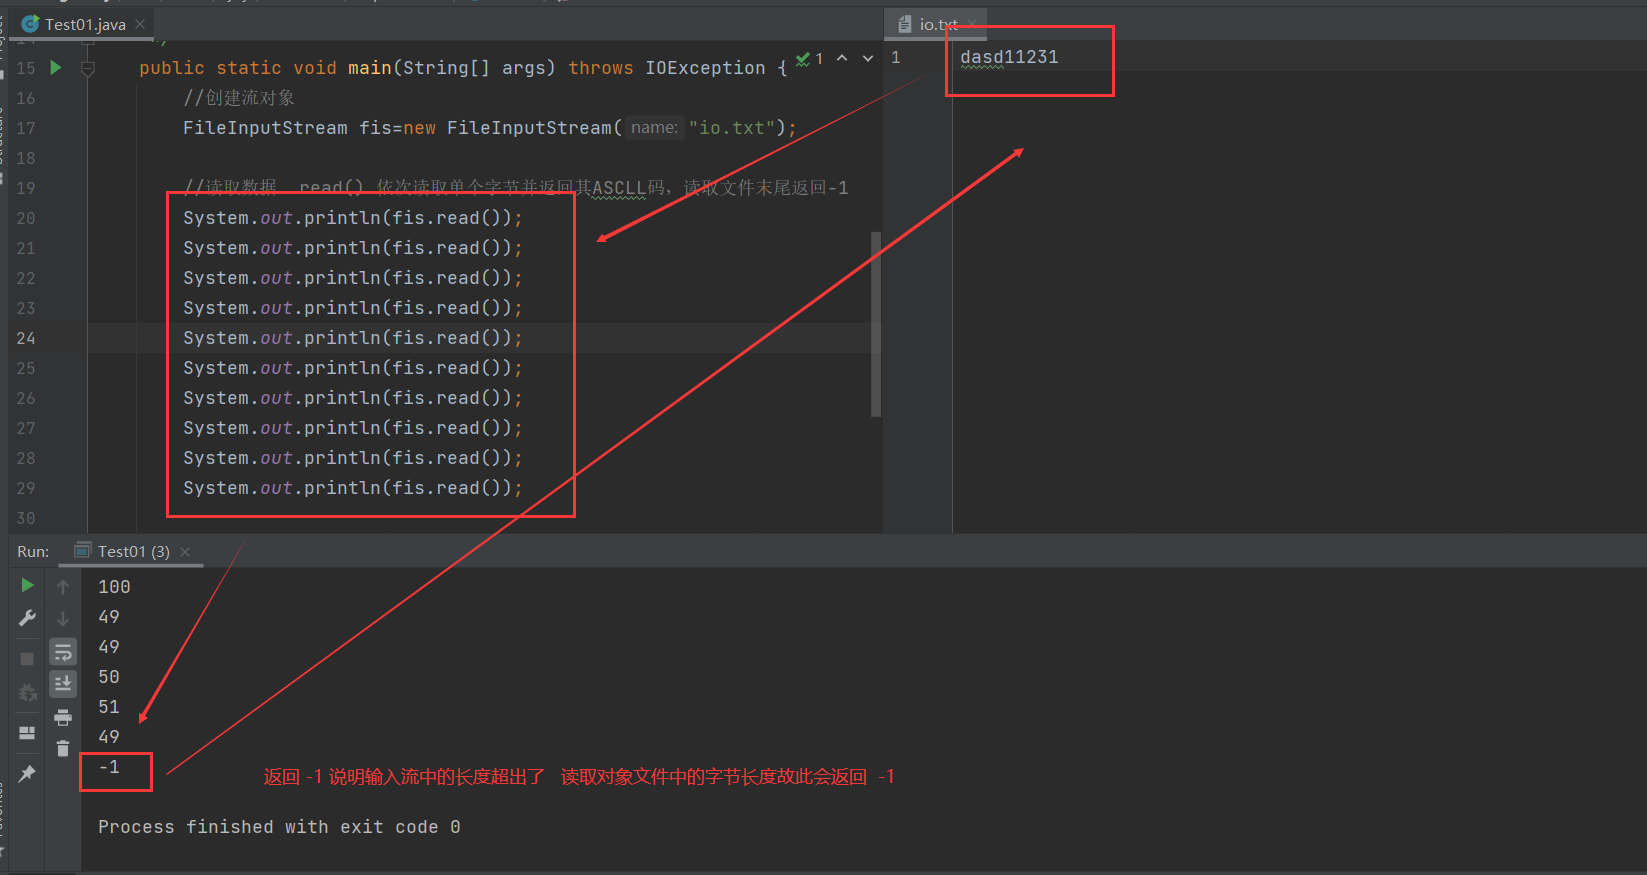Click the println statement on line 20
The image size is (1647, 875).
[352, 218]
